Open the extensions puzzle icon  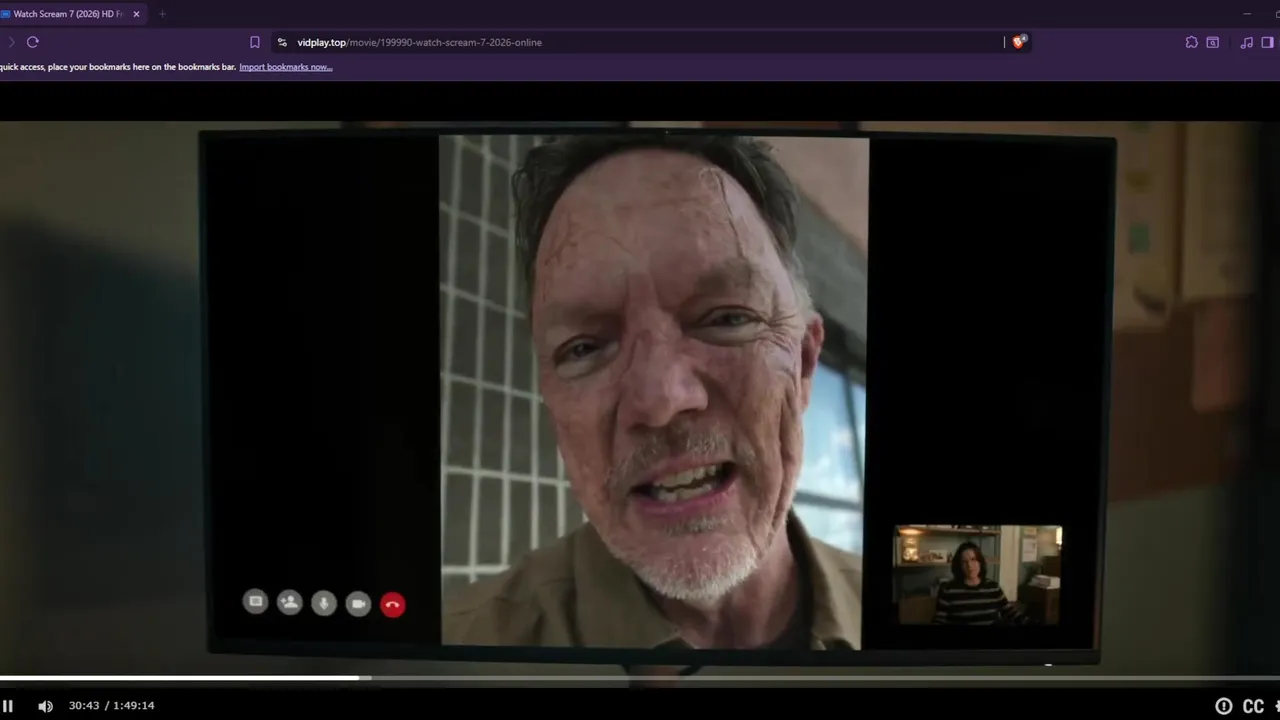[1191, 42]
